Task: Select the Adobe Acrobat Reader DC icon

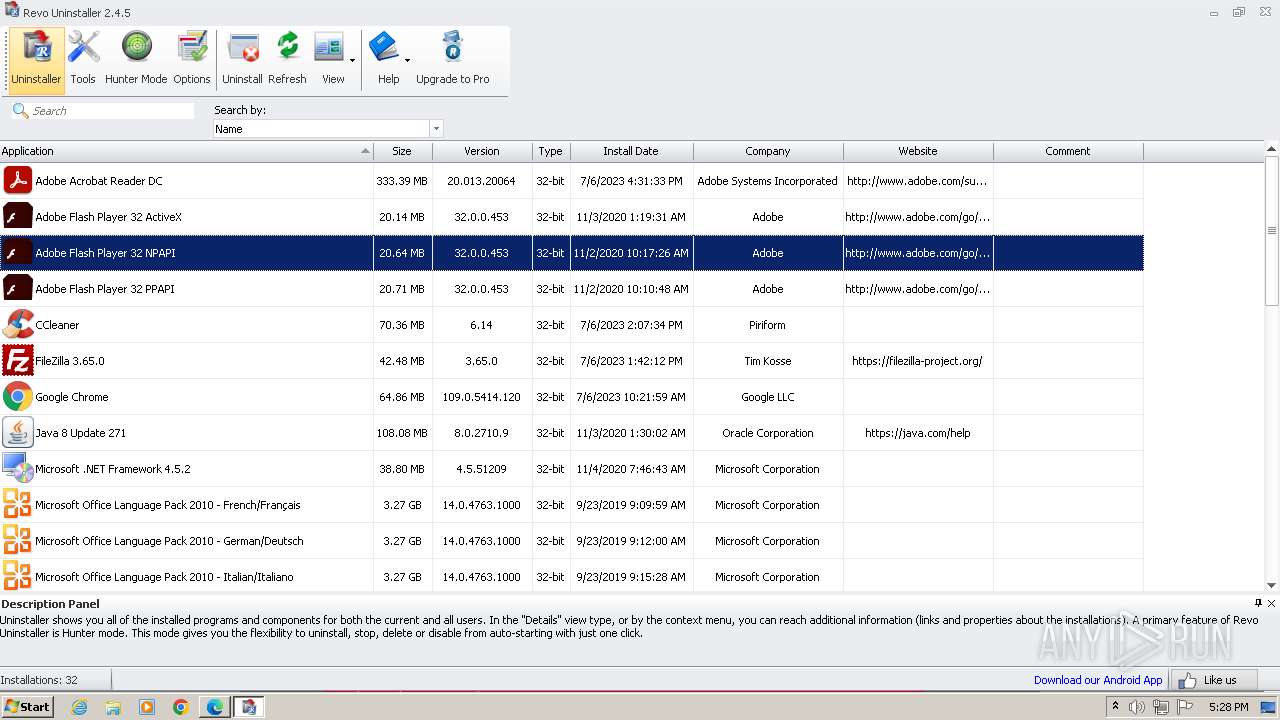Action: [18, 181]
